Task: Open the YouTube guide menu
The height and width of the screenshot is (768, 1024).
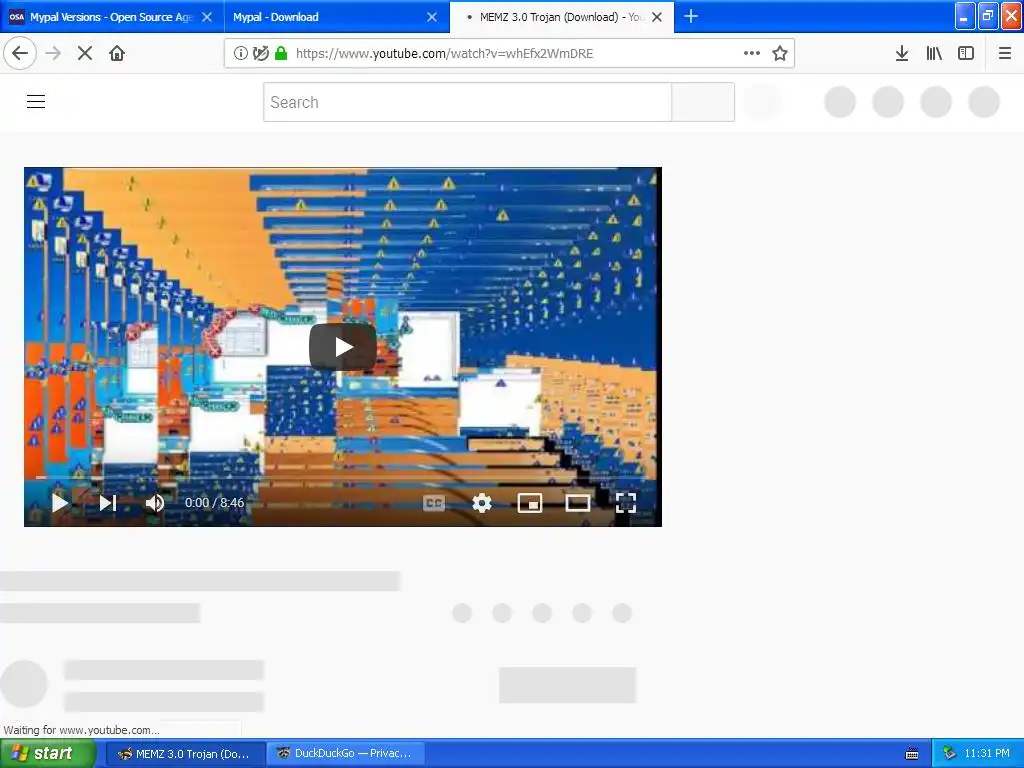Action: pyautogui.click(x=36, y=101)
